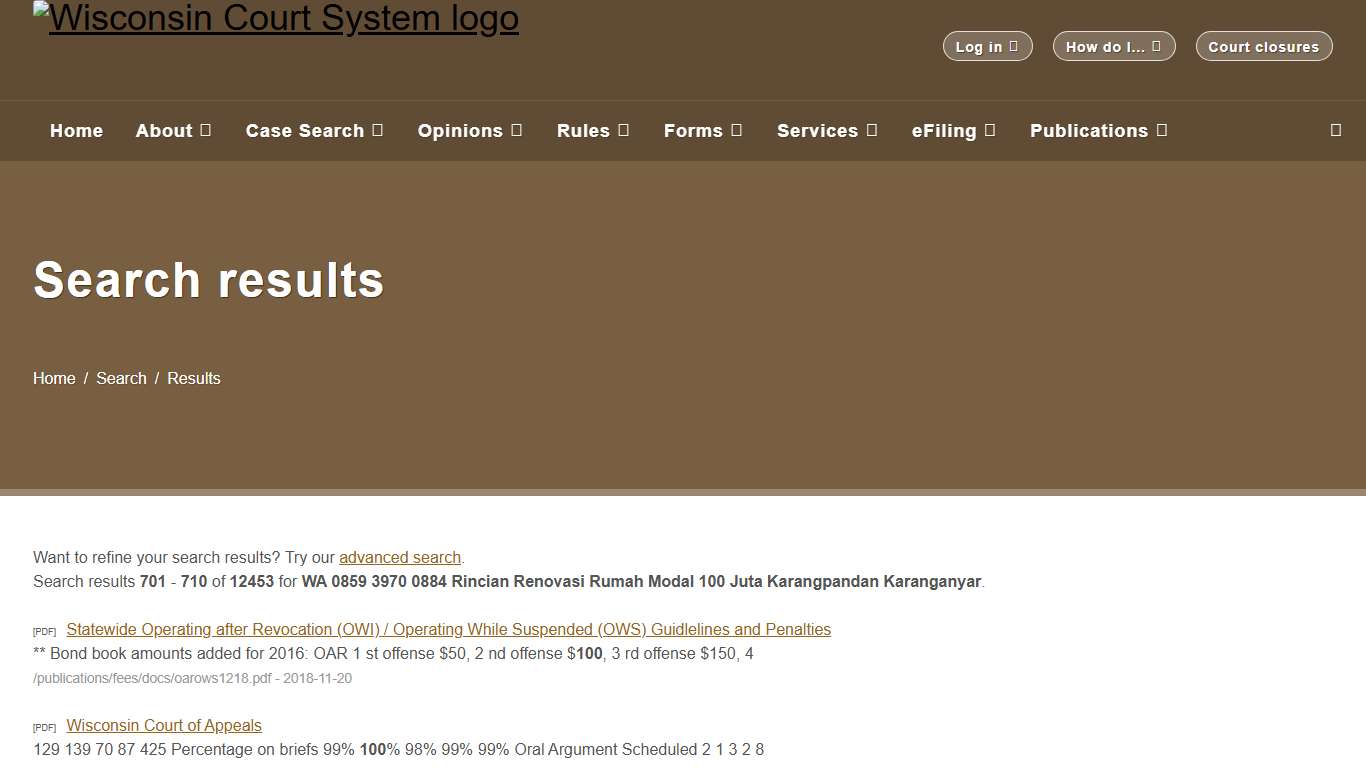Viewport: 1366px width, 768px height.
Task: Follow the Wisconsin Court of Appeals link
Action: (x=163, y=725)
